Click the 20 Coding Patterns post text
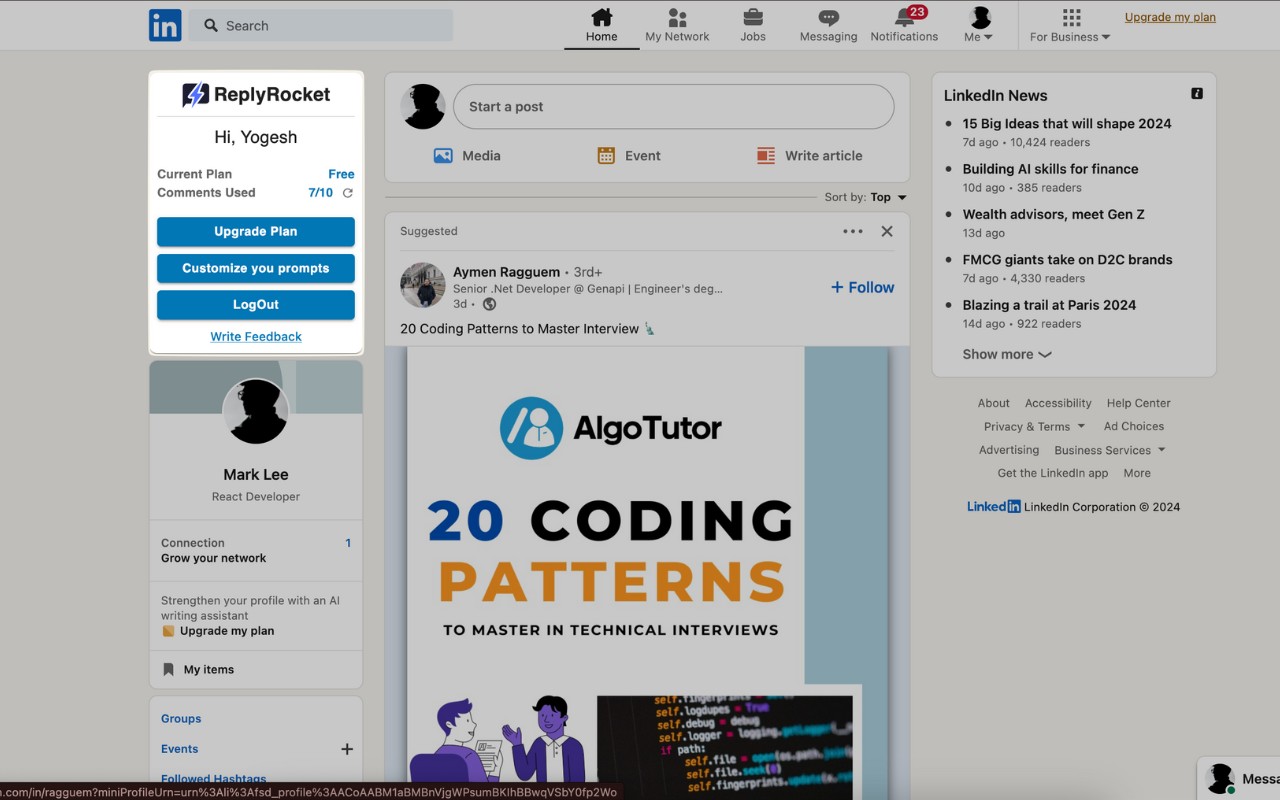The image size is (1280, 800). [x=528, y=329]
